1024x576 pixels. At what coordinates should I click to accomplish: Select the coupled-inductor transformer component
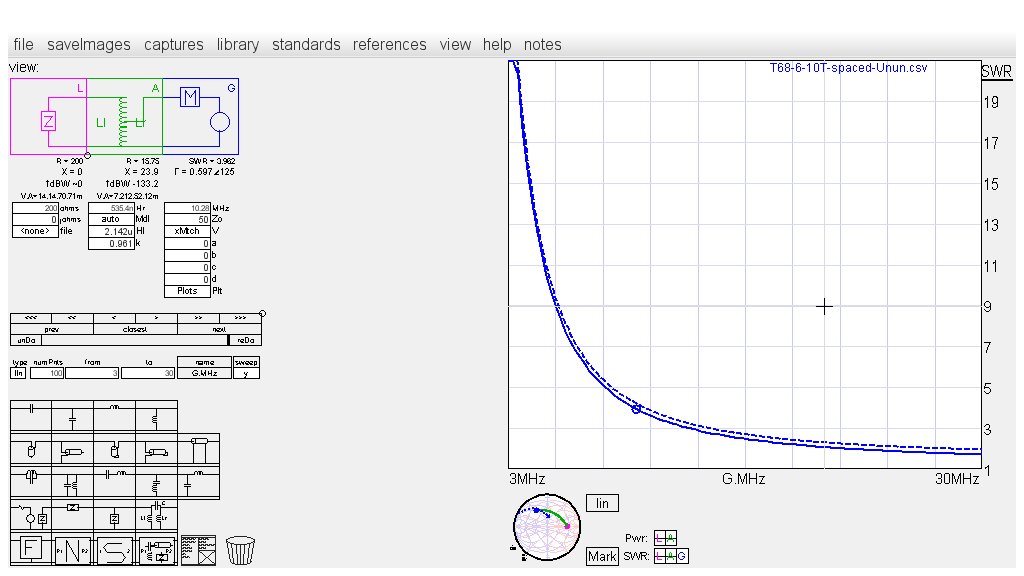[x=156, y=515]
